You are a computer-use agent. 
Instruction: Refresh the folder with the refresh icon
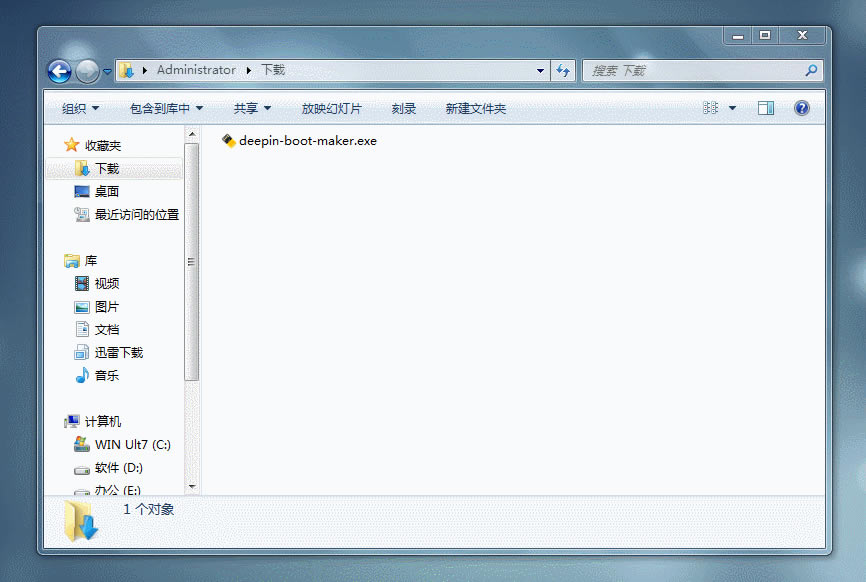(563, 71)
